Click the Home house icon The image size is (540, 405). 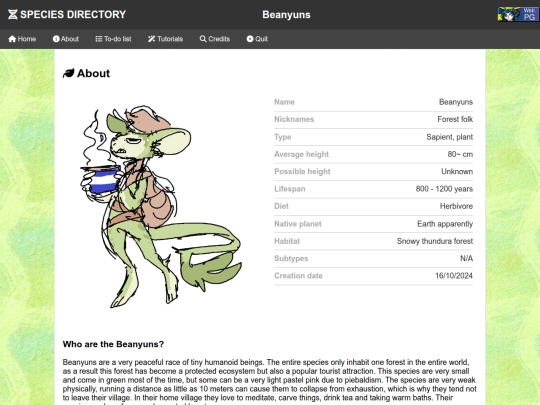tap(12, 39)
